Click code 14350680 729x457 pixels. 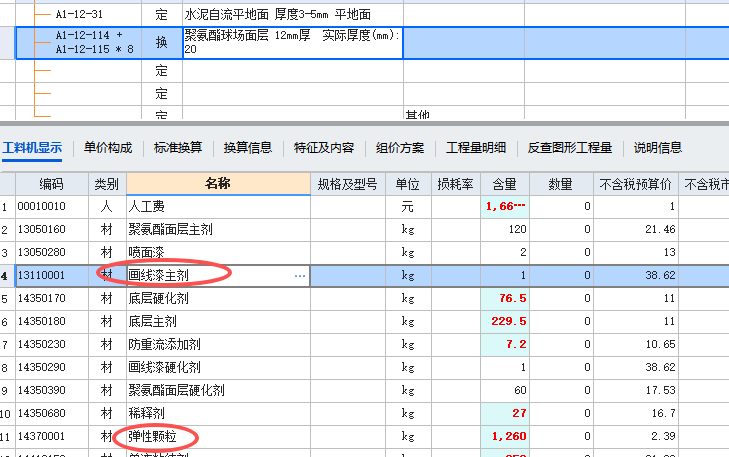coord(41,413)
